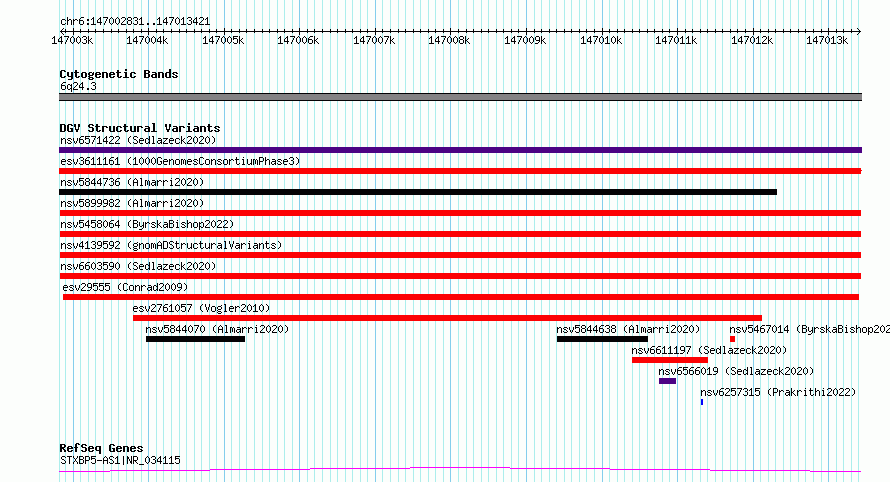Select the esv29555 red variant bar
The width and height of the screenshot is (890, 482).
461,297
